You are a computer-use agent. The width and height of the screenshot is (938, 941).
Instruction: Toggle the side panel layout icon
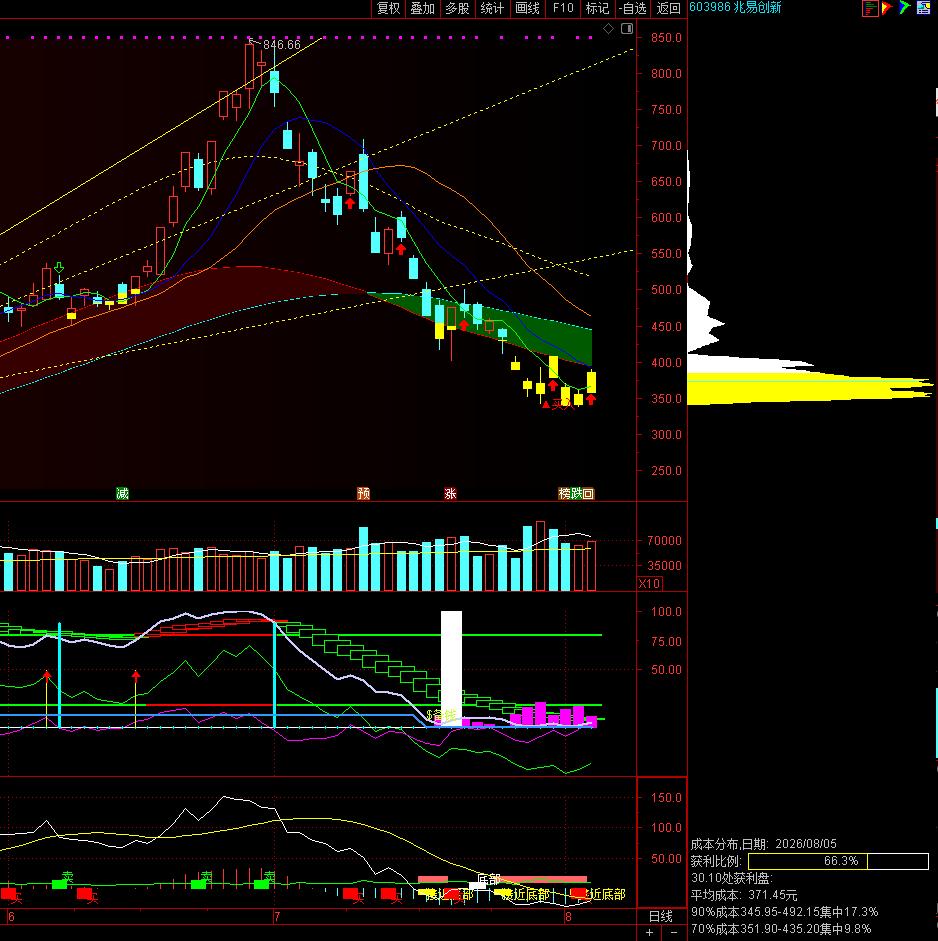point(627,29)
